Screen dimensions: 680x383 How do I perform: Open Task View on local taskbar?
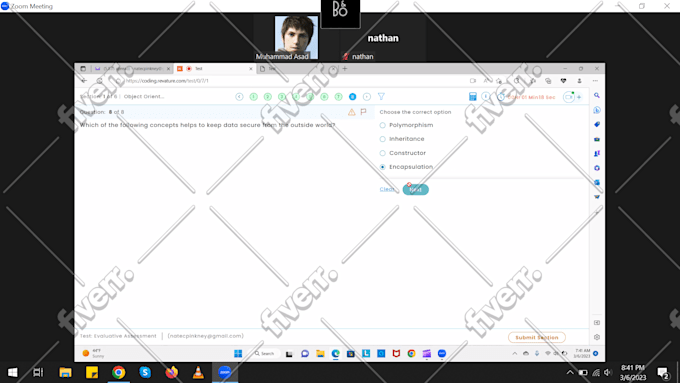pyautogui.click(x=38, y=372)
